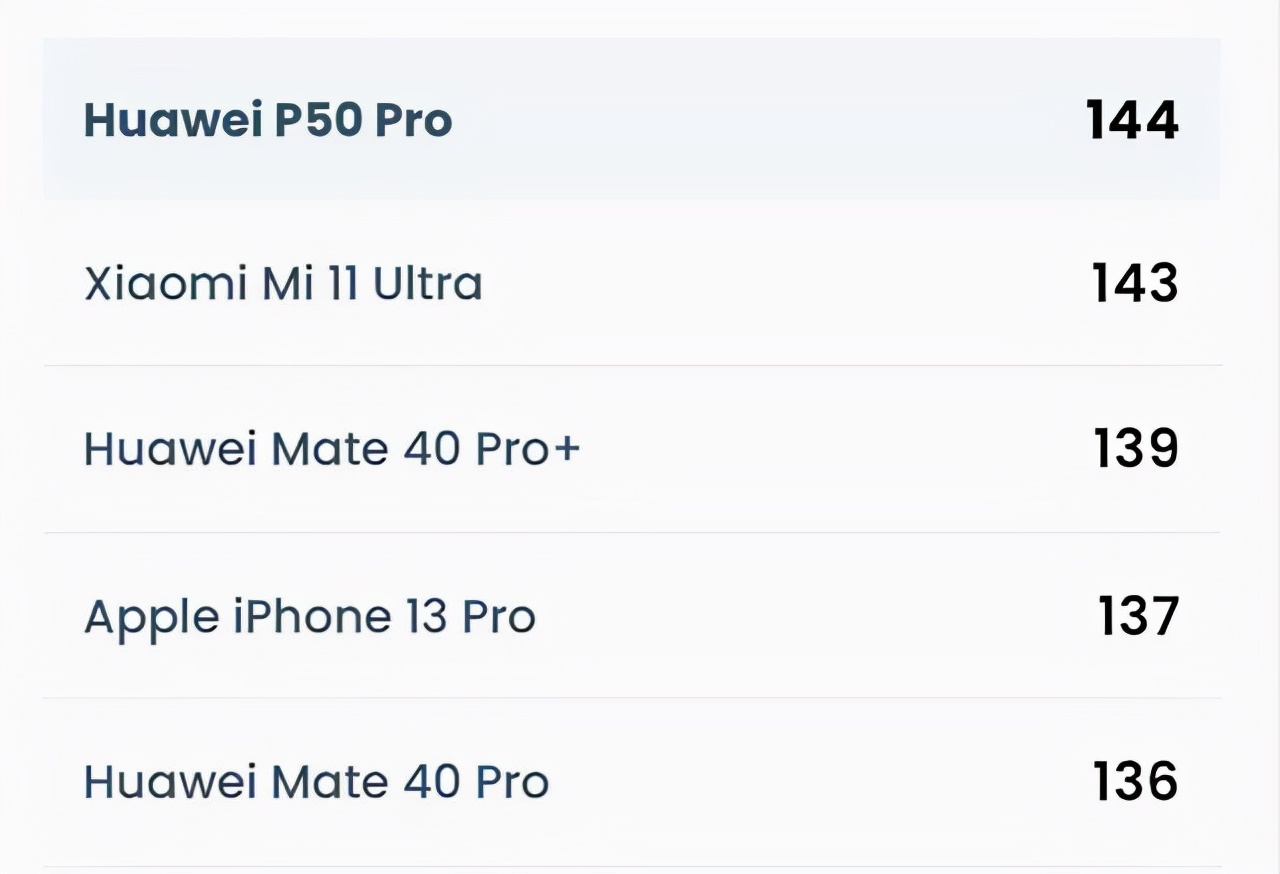Click the middle of the Xiaomi row

[x=760, y=284]
